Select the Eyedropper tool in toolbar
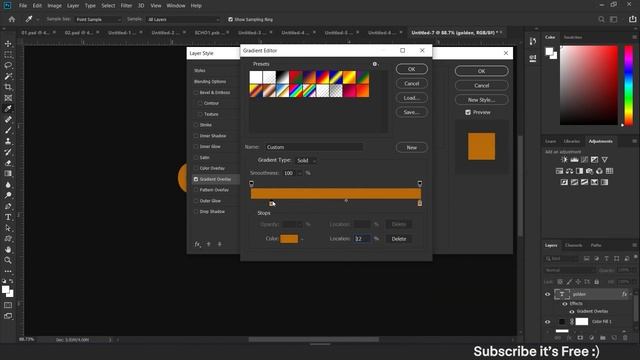Viewport: 640px width, 360px height. [x=8, y=109]
